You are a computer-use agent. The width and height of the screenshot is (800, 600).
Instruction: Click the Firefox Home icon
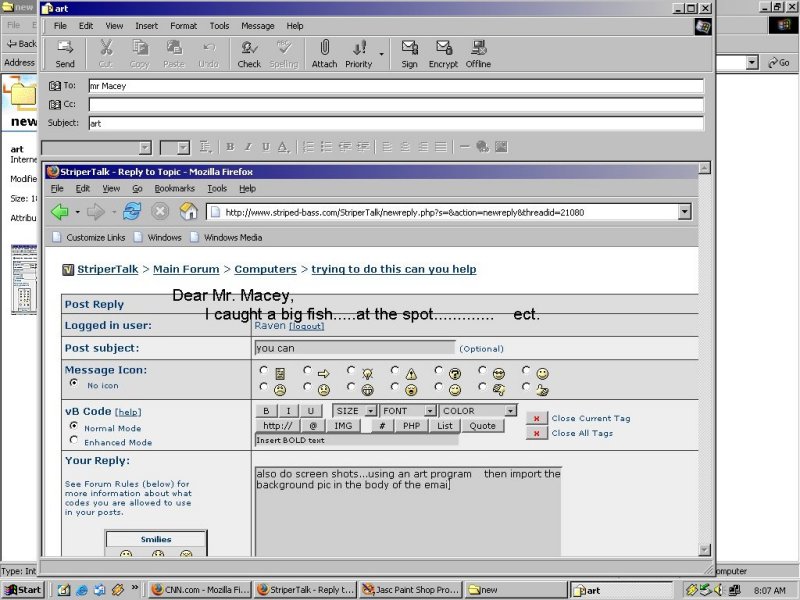pos(188,211)
